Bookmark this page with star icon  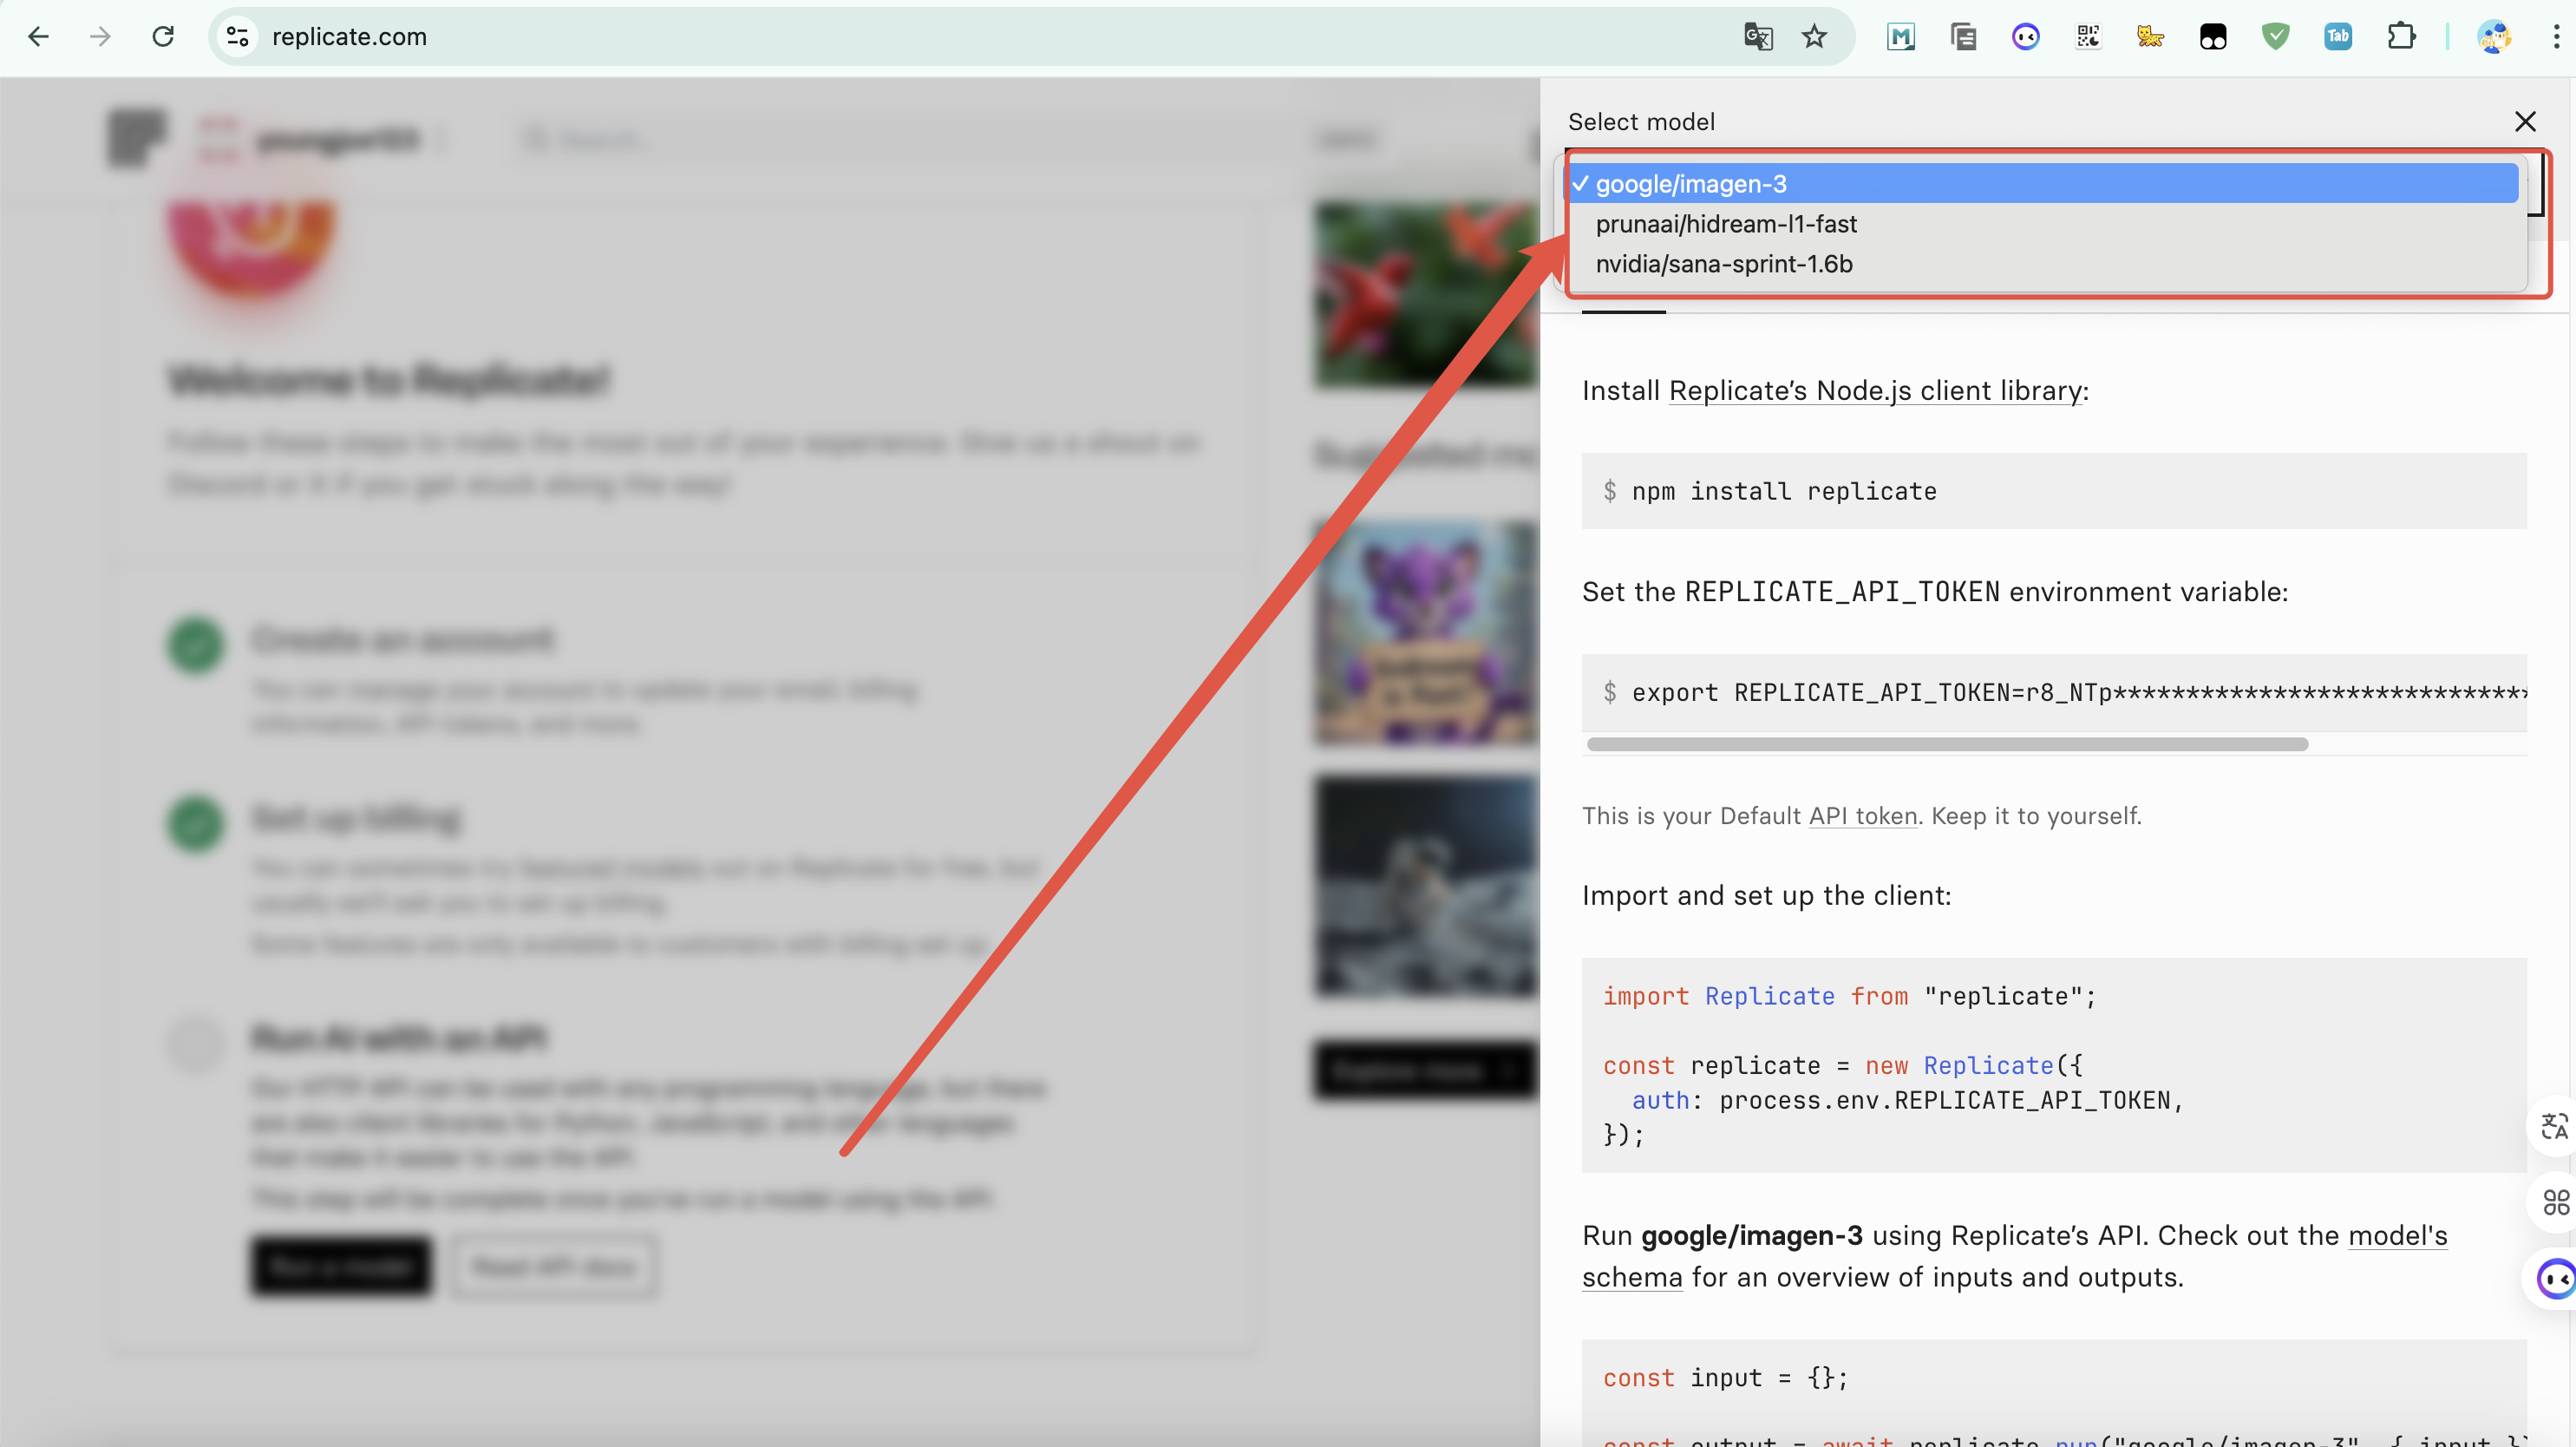coord(1814,37)
